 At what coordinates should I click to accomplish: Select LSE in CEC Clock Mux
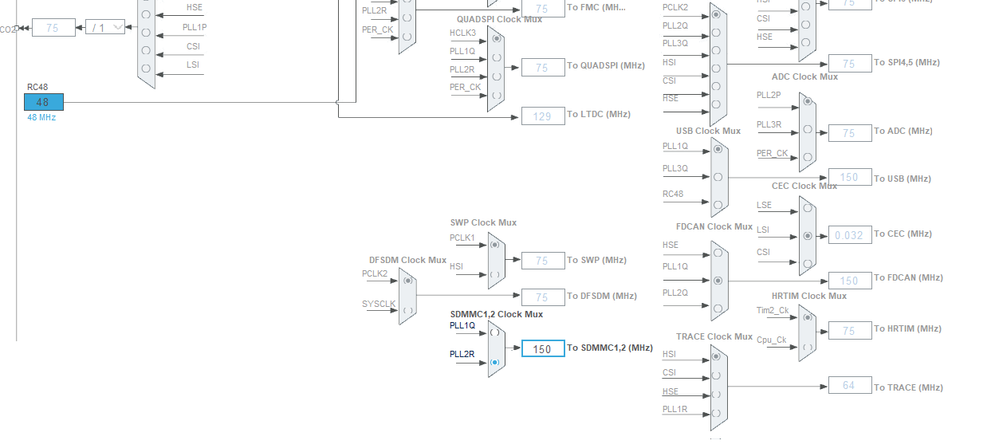click(807, 208)
